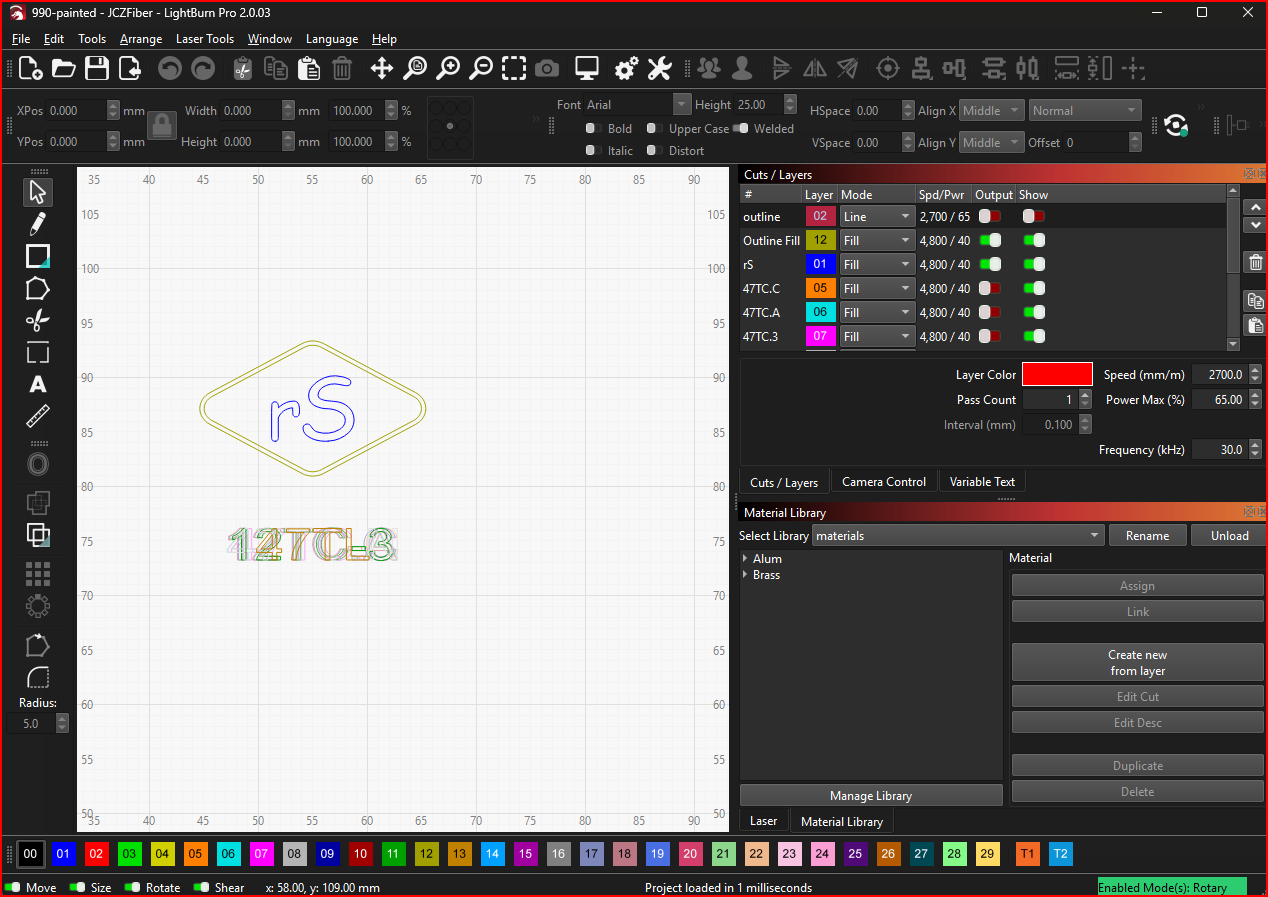The height and width of the screenshot is (897, 1268).
Task: Click the Move laser to position target icon
Action: (887, 68)
